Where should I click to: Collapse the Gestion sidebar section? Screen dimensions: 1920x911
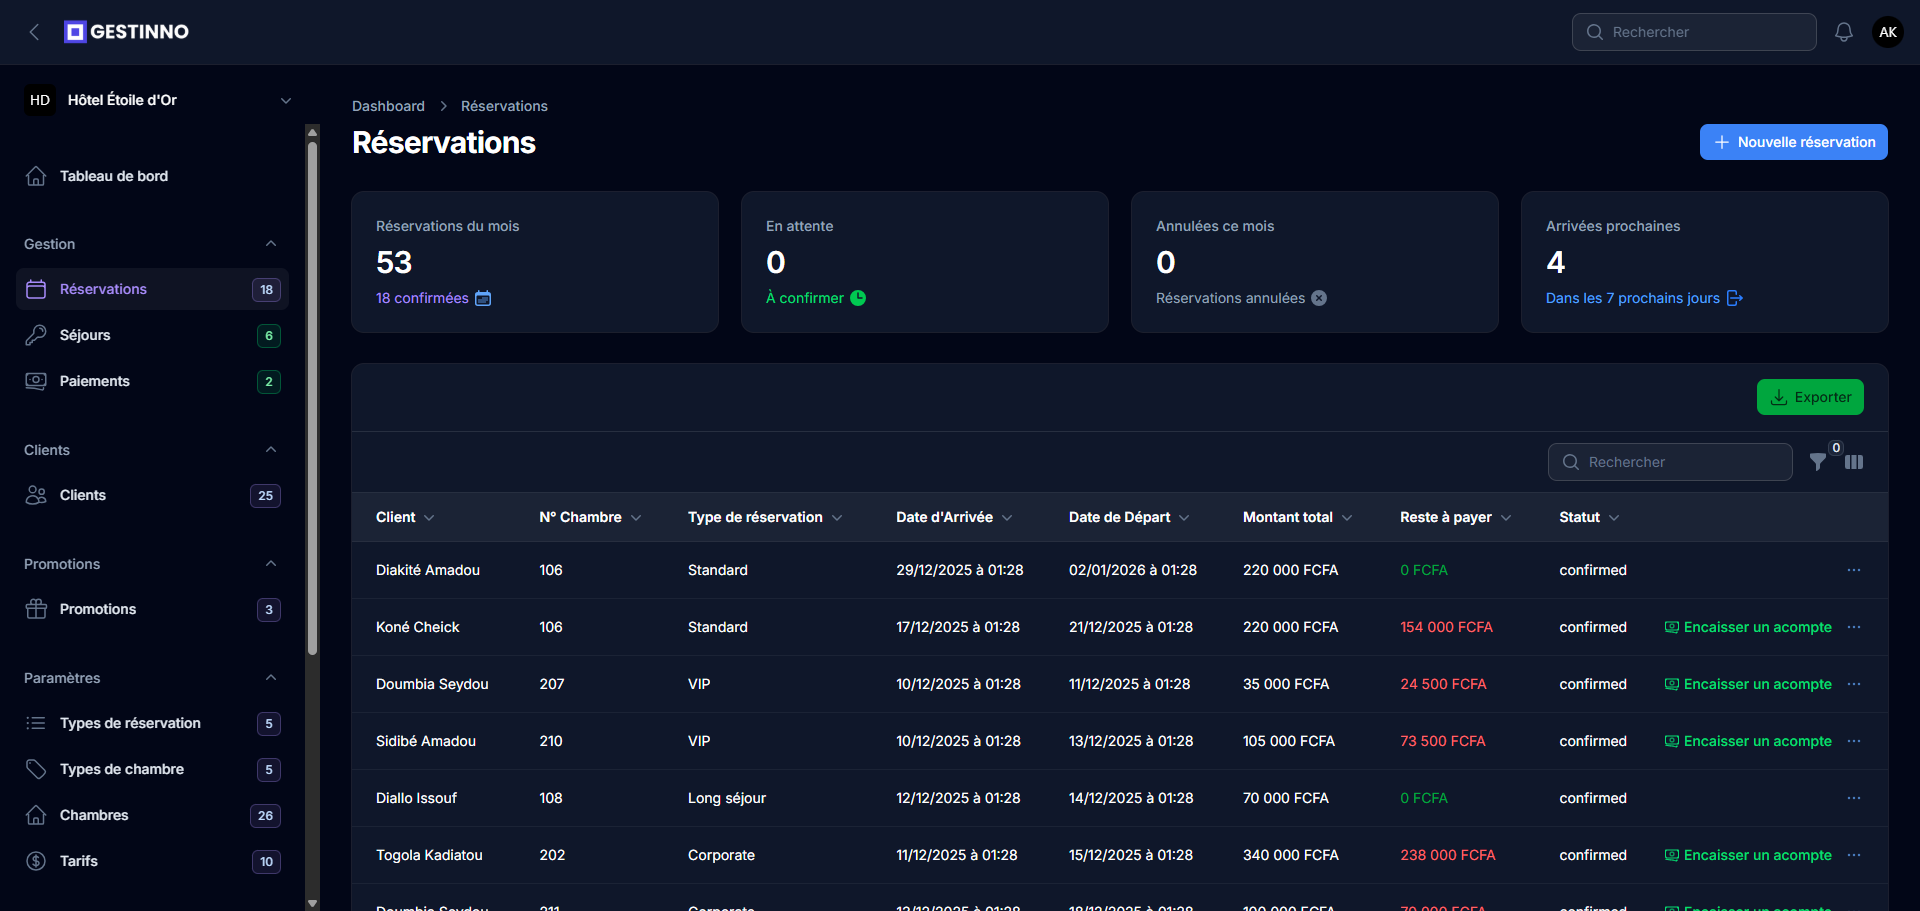point(271,244)
